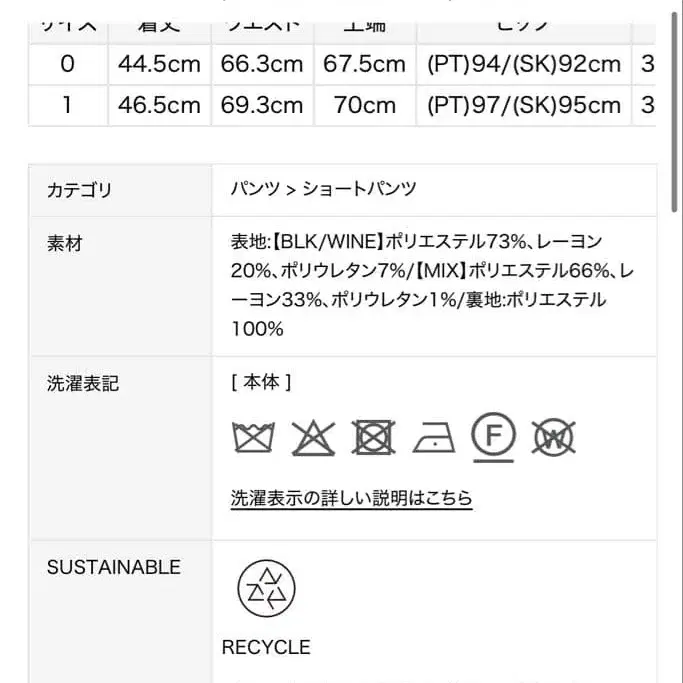Select the size 1 row label
The image size is (683, 683).
(x=67, y=105)
